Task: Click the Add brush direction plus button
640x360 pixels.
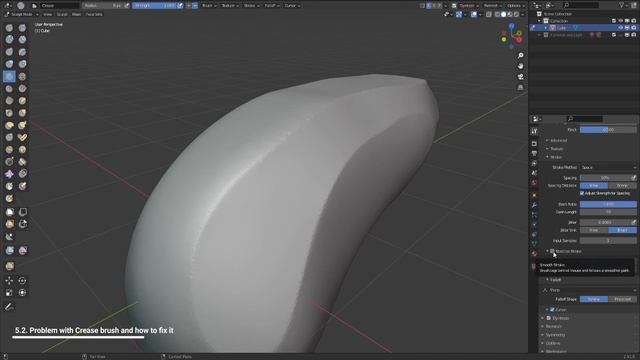Action: [188, 6]
